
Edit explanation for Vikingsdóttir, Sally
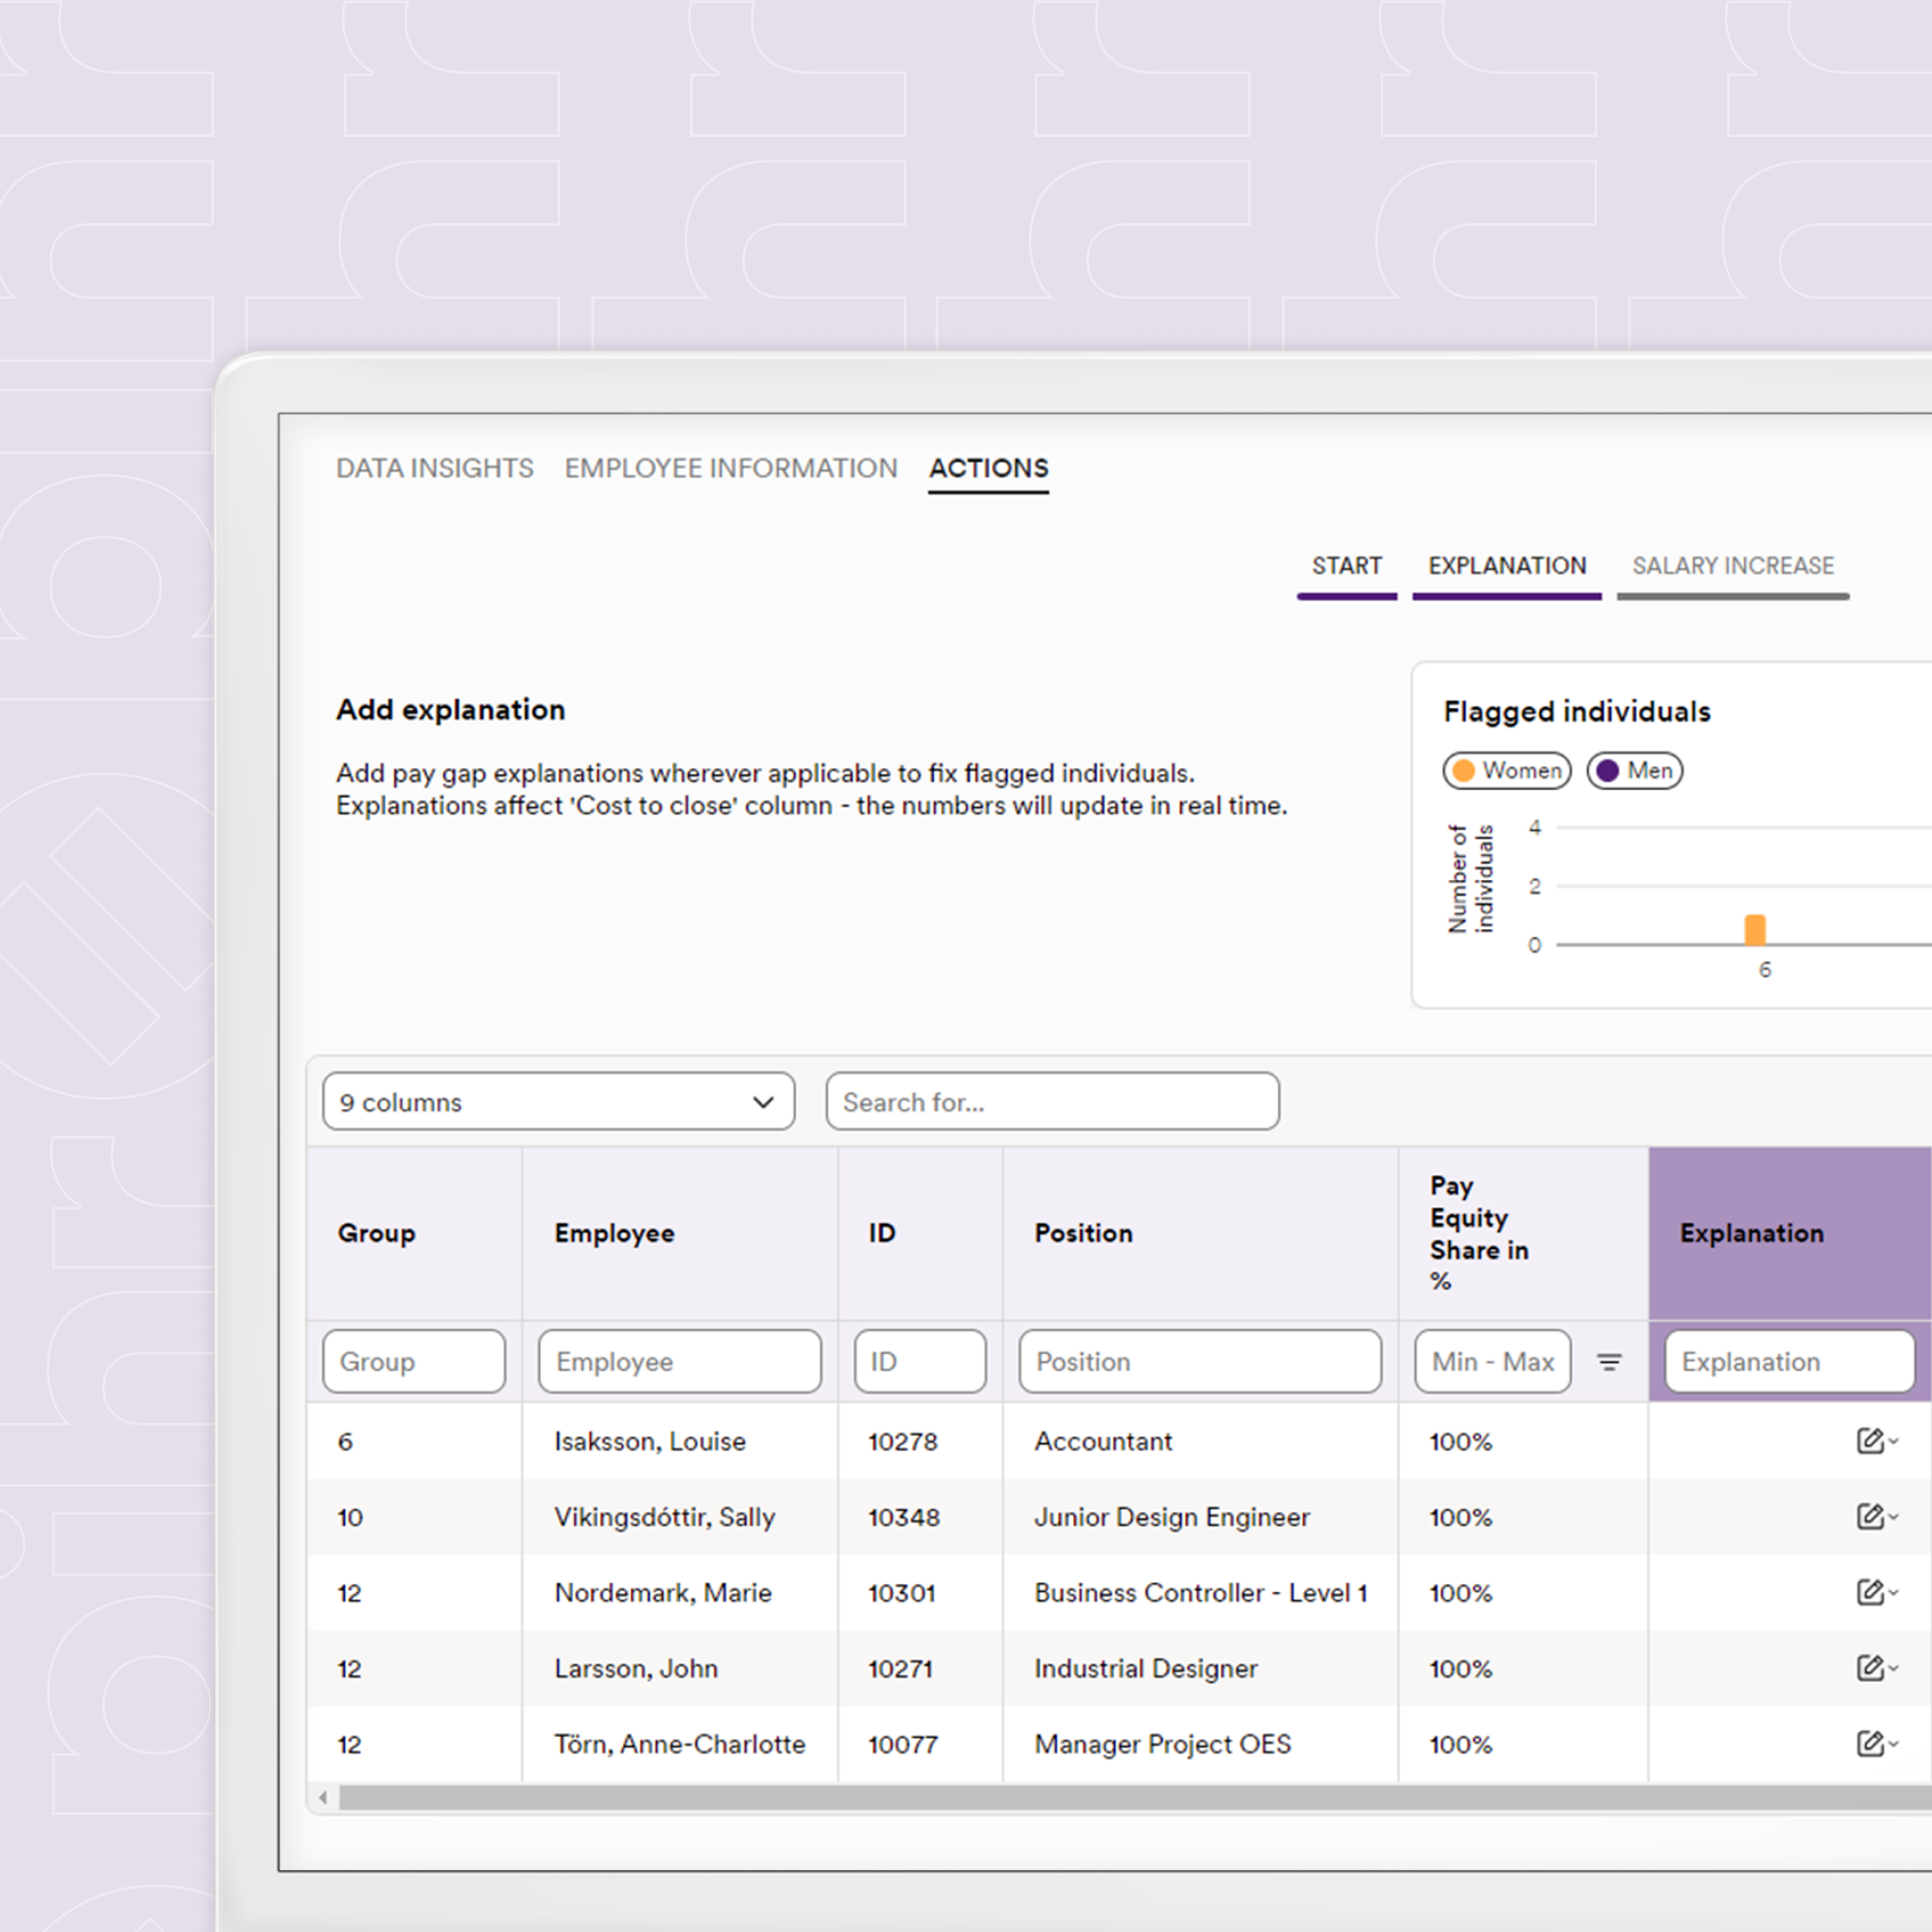(1876, 1517)
